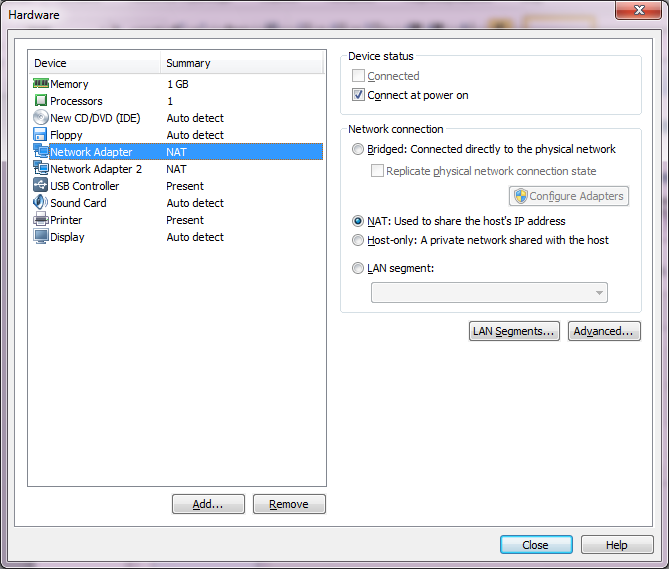Select Printer in device list
Screen dimensions: 669x569
[66, 220]
